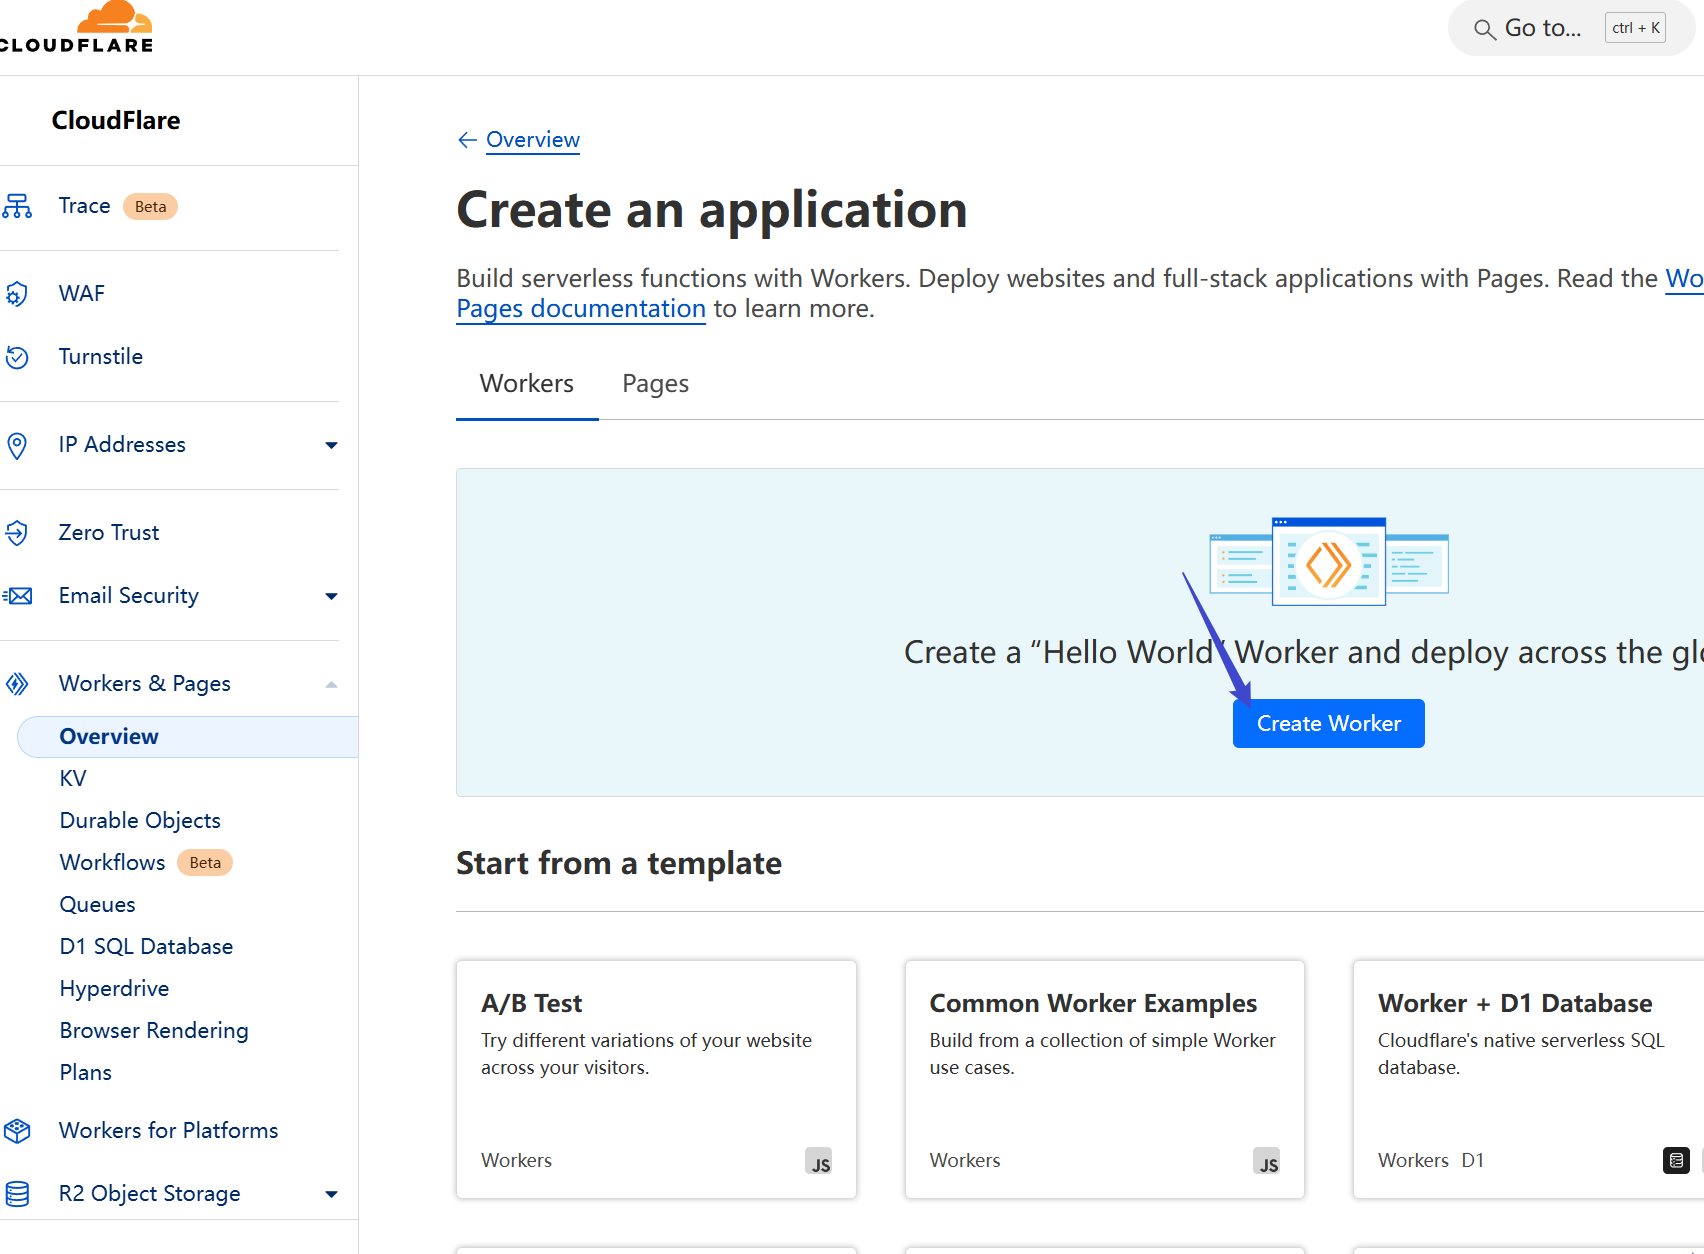Viewport: 1704px width, 1254px height.
Task: Open Durable Objects in the sidebar
Action: pos(140,821)
